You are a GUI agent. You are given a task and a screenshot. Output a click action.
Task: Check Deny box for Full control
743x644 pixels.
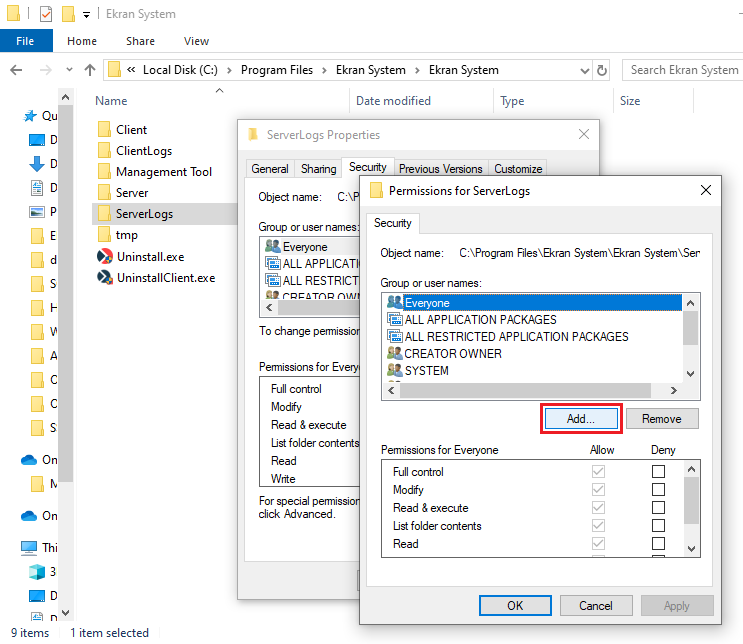(x=658, y=472)
